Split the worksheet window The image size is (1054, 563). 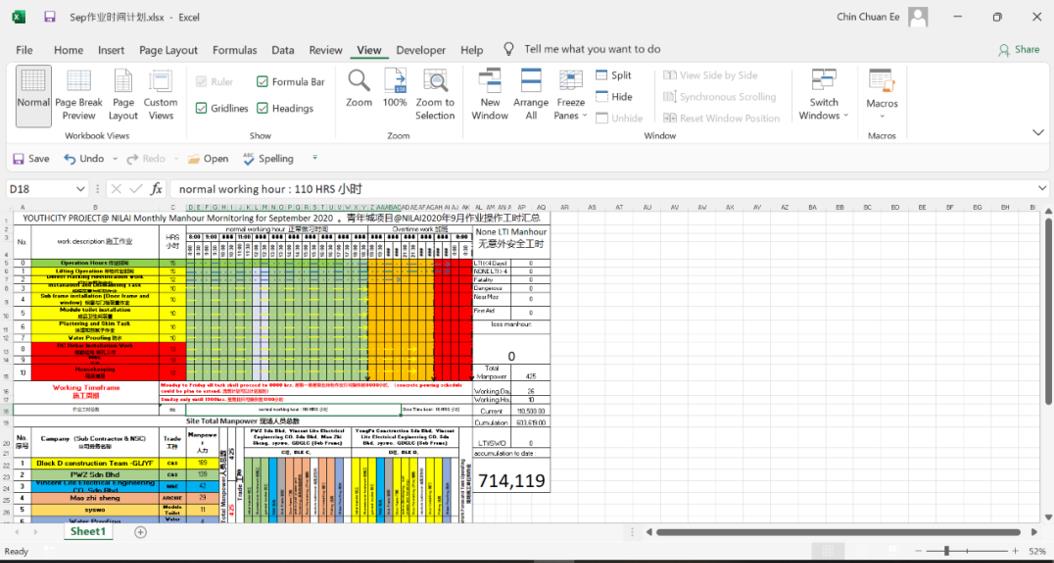click(613, 76)
